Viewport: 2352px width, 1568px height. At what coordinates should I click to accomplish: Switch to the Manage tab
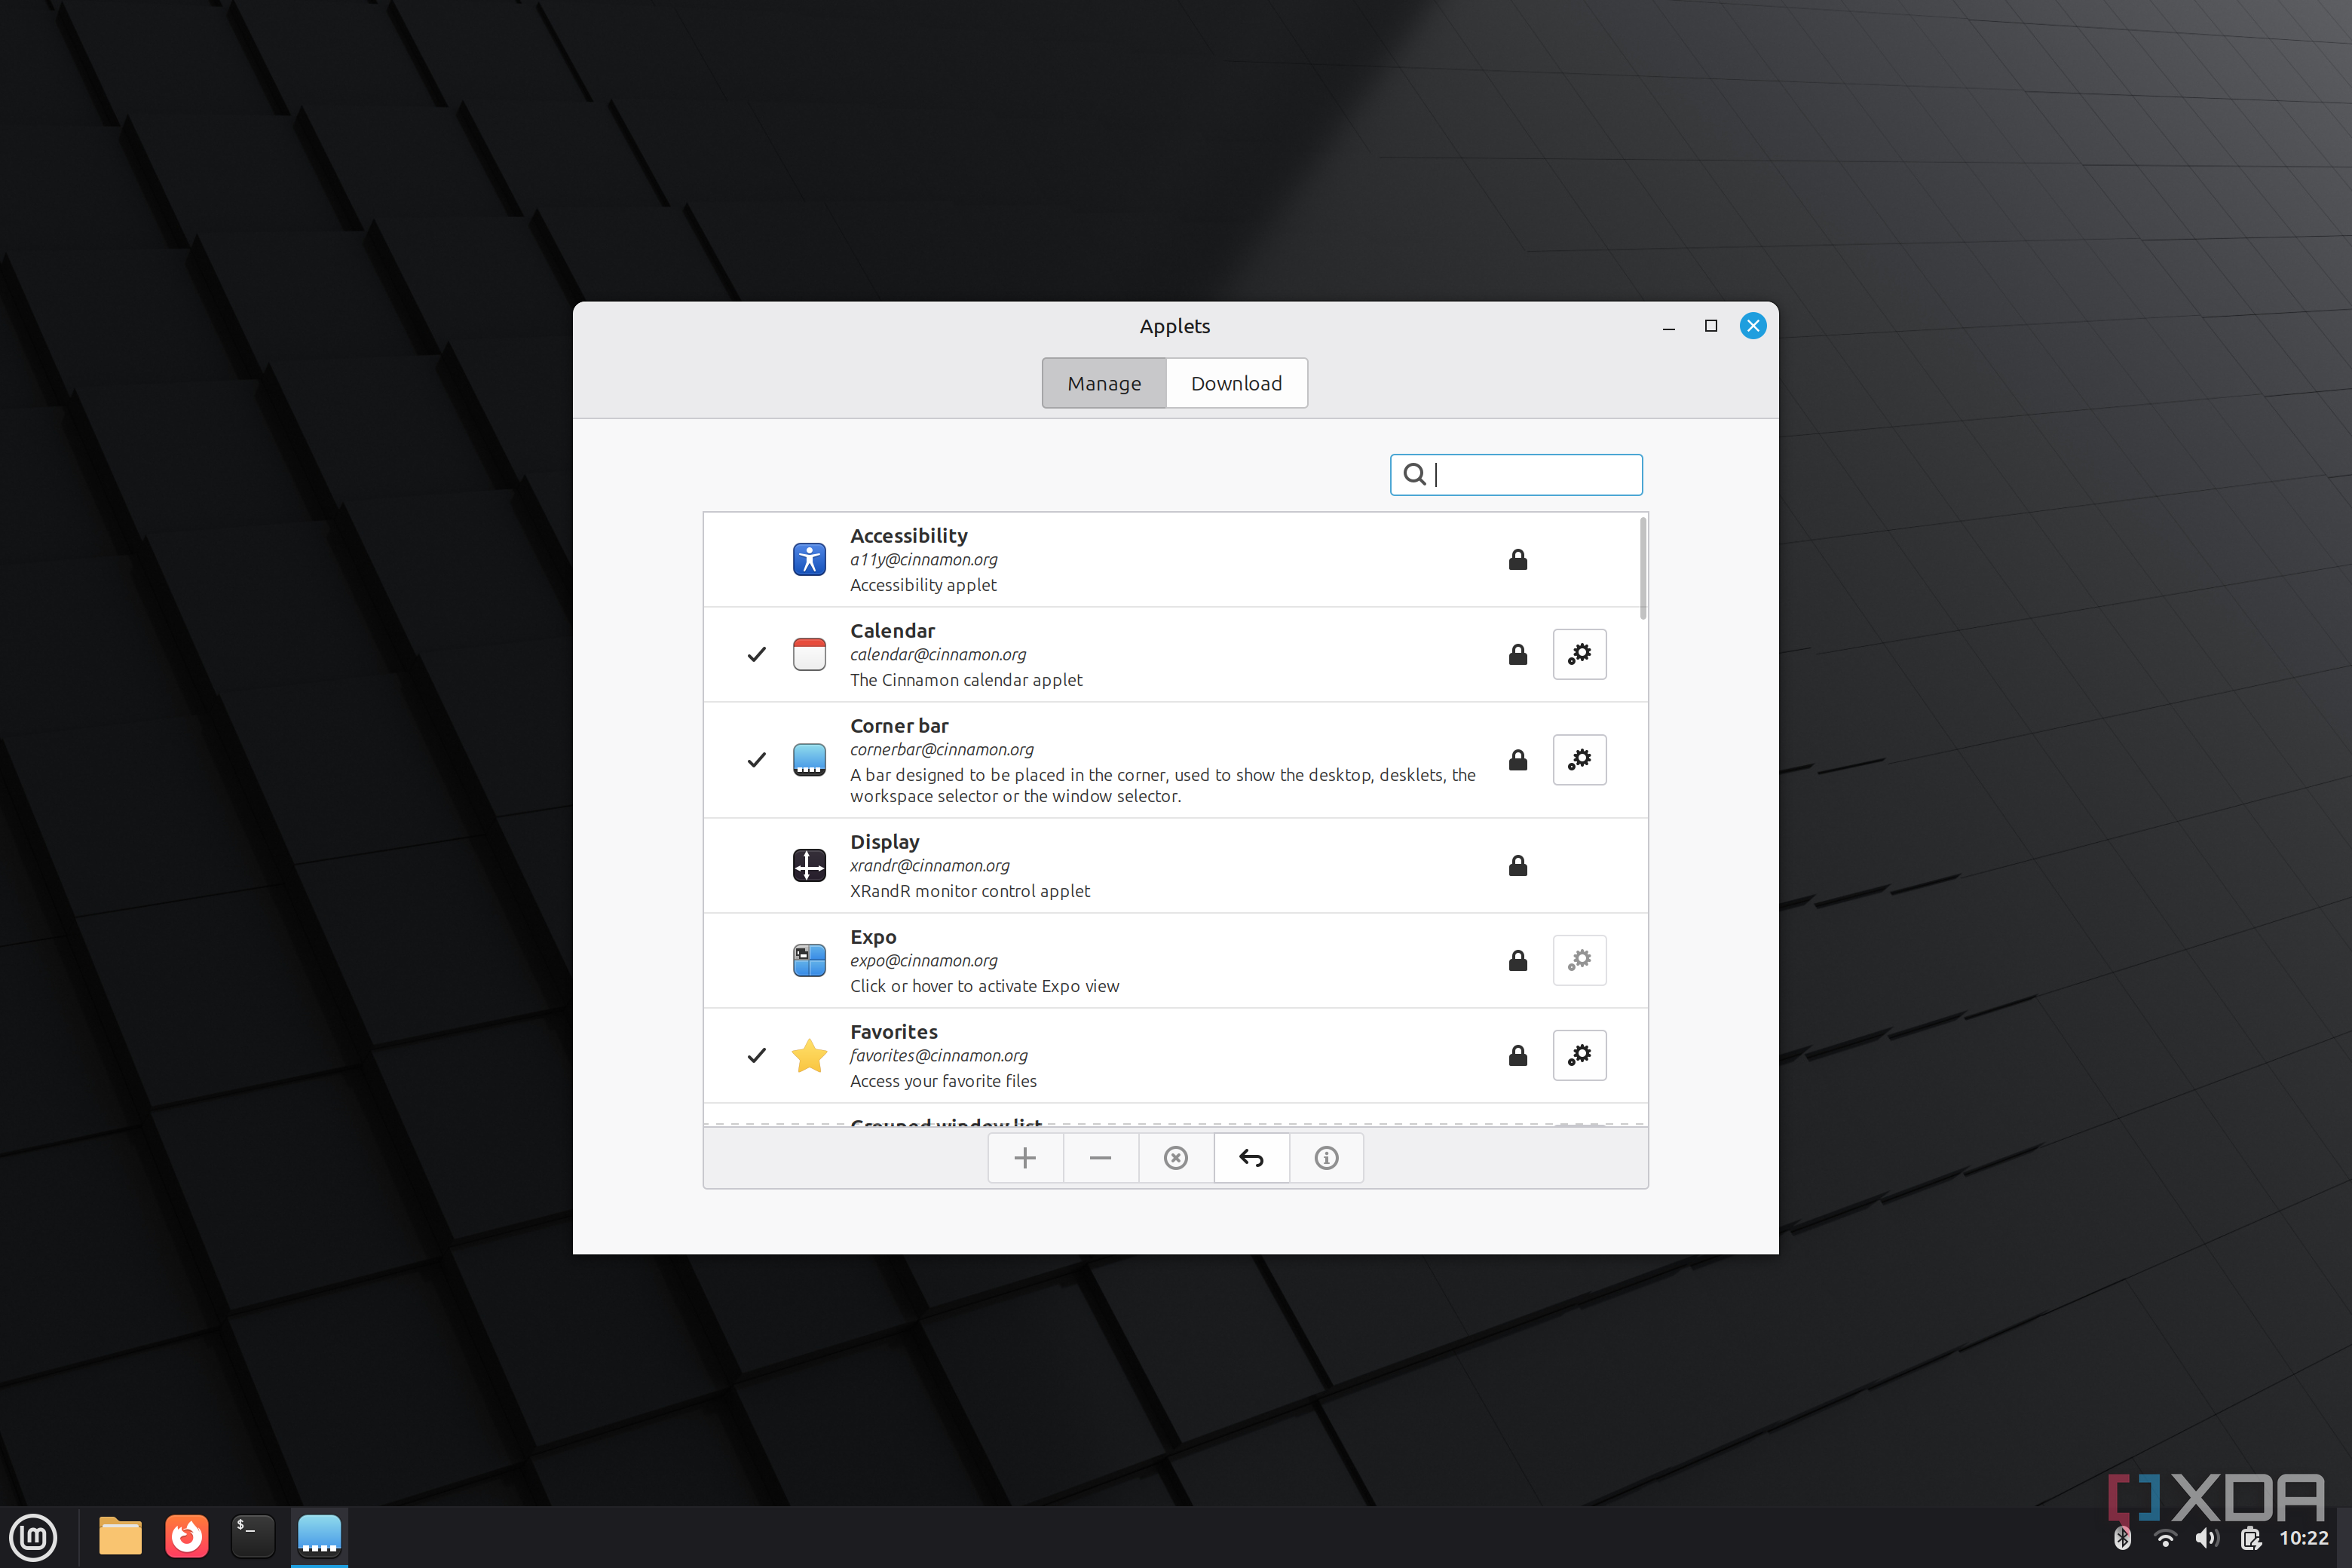[x=1104, y=383]
